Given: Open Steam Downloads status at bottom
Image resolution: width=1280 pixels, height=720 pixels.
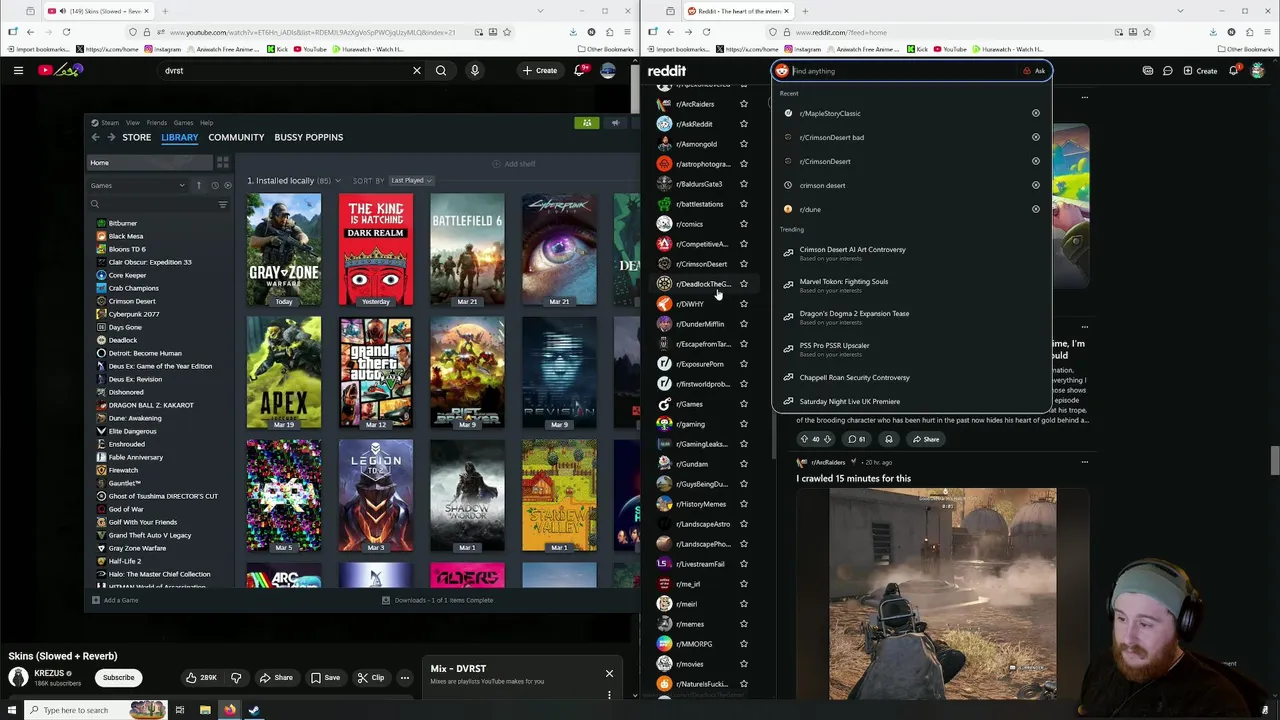Looking at the screenshot, I should point(437,600).
